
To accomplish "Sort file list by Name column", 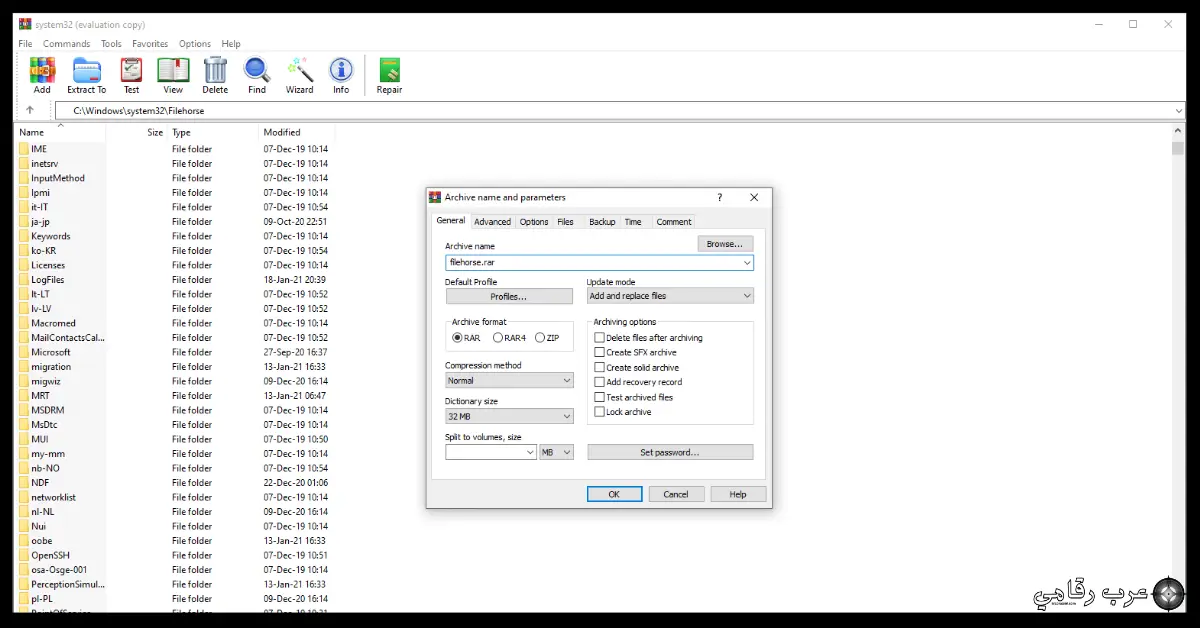I will [60, 132].
